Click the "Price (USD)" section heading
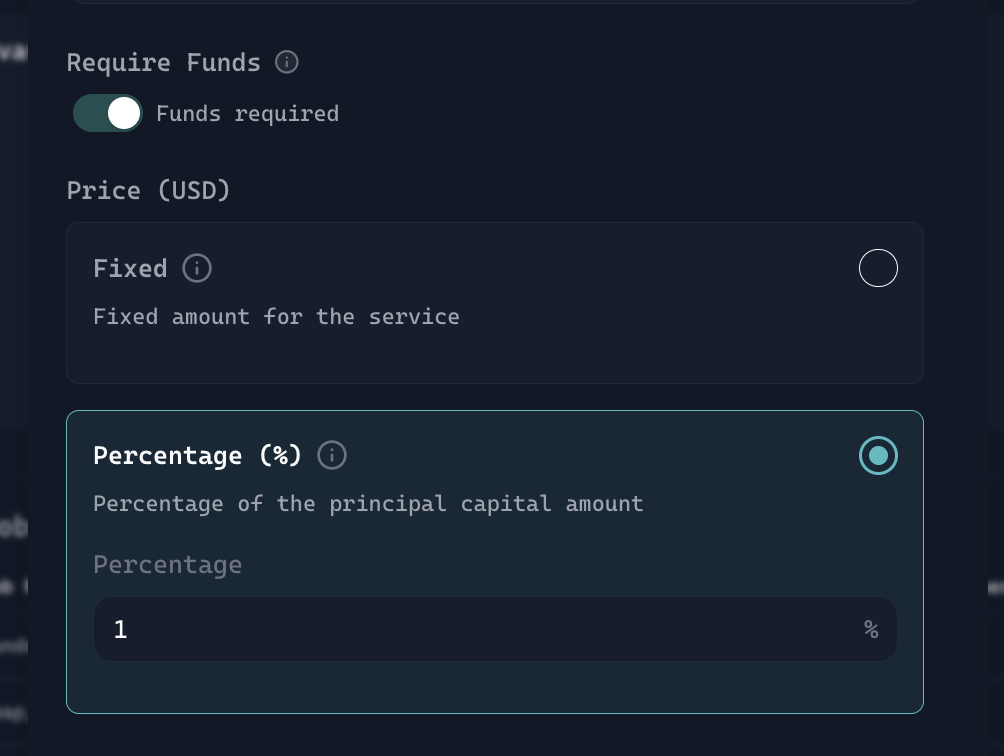 pos(148,190)
